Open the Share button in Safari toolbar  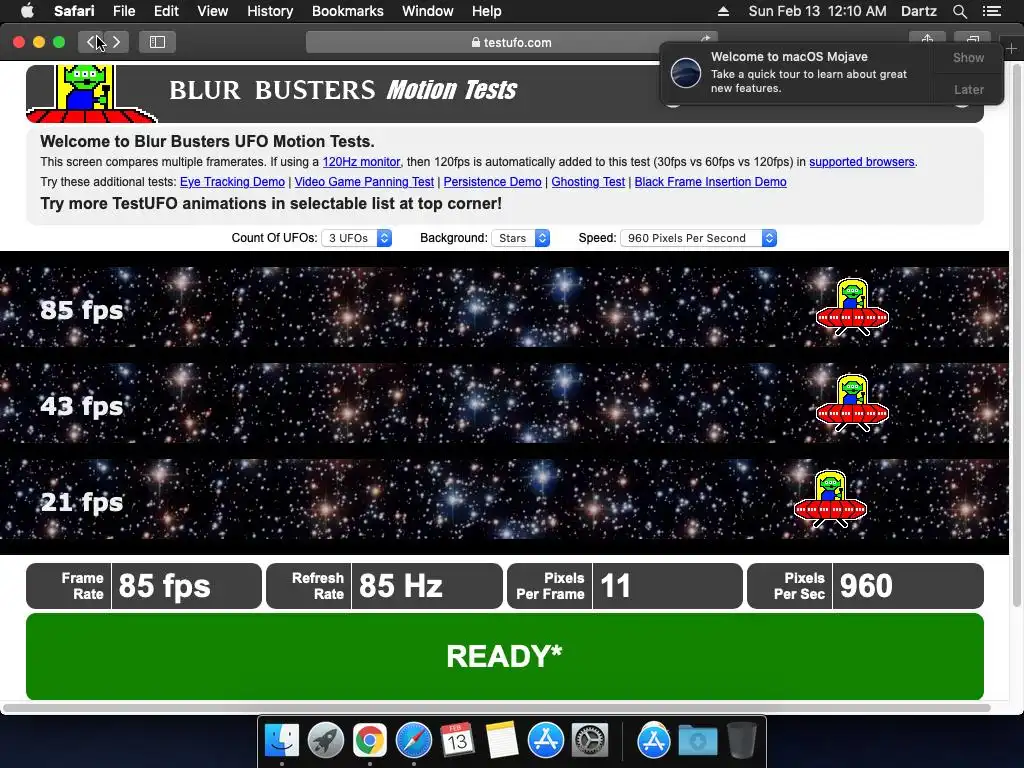[x=927, y=40]
